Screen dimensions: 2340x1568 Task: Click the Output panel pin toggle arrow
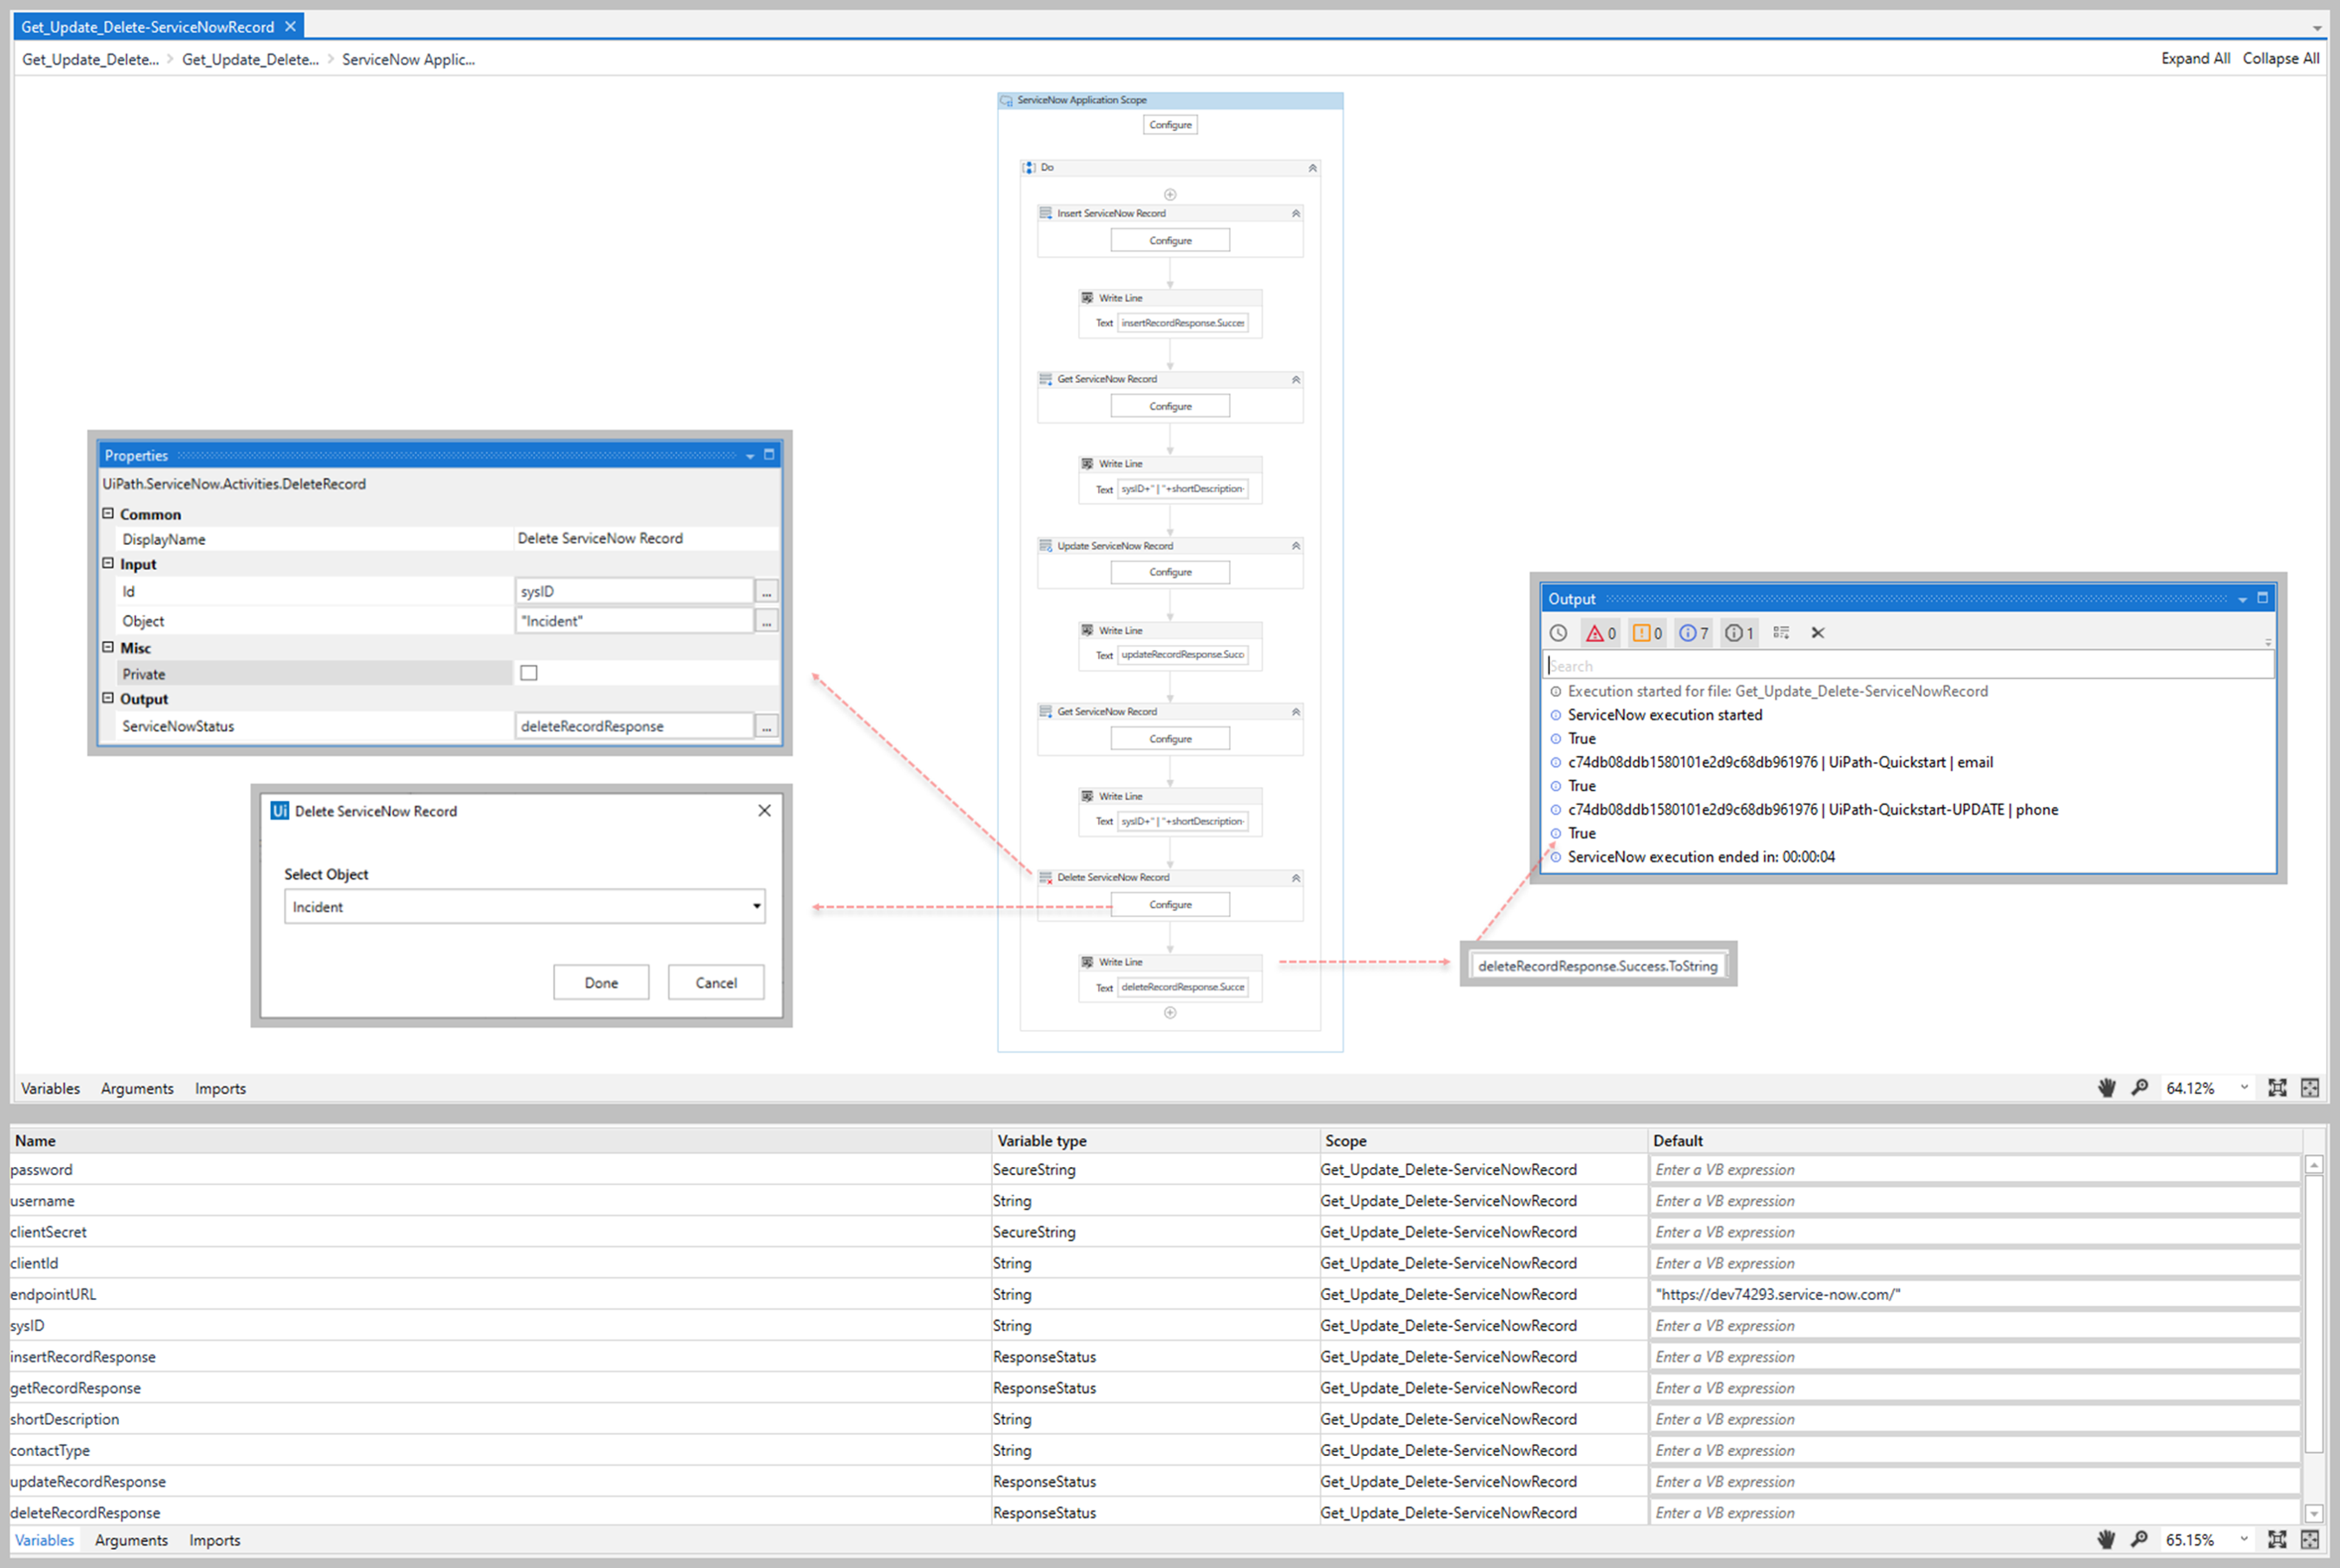pos(2240,598)
